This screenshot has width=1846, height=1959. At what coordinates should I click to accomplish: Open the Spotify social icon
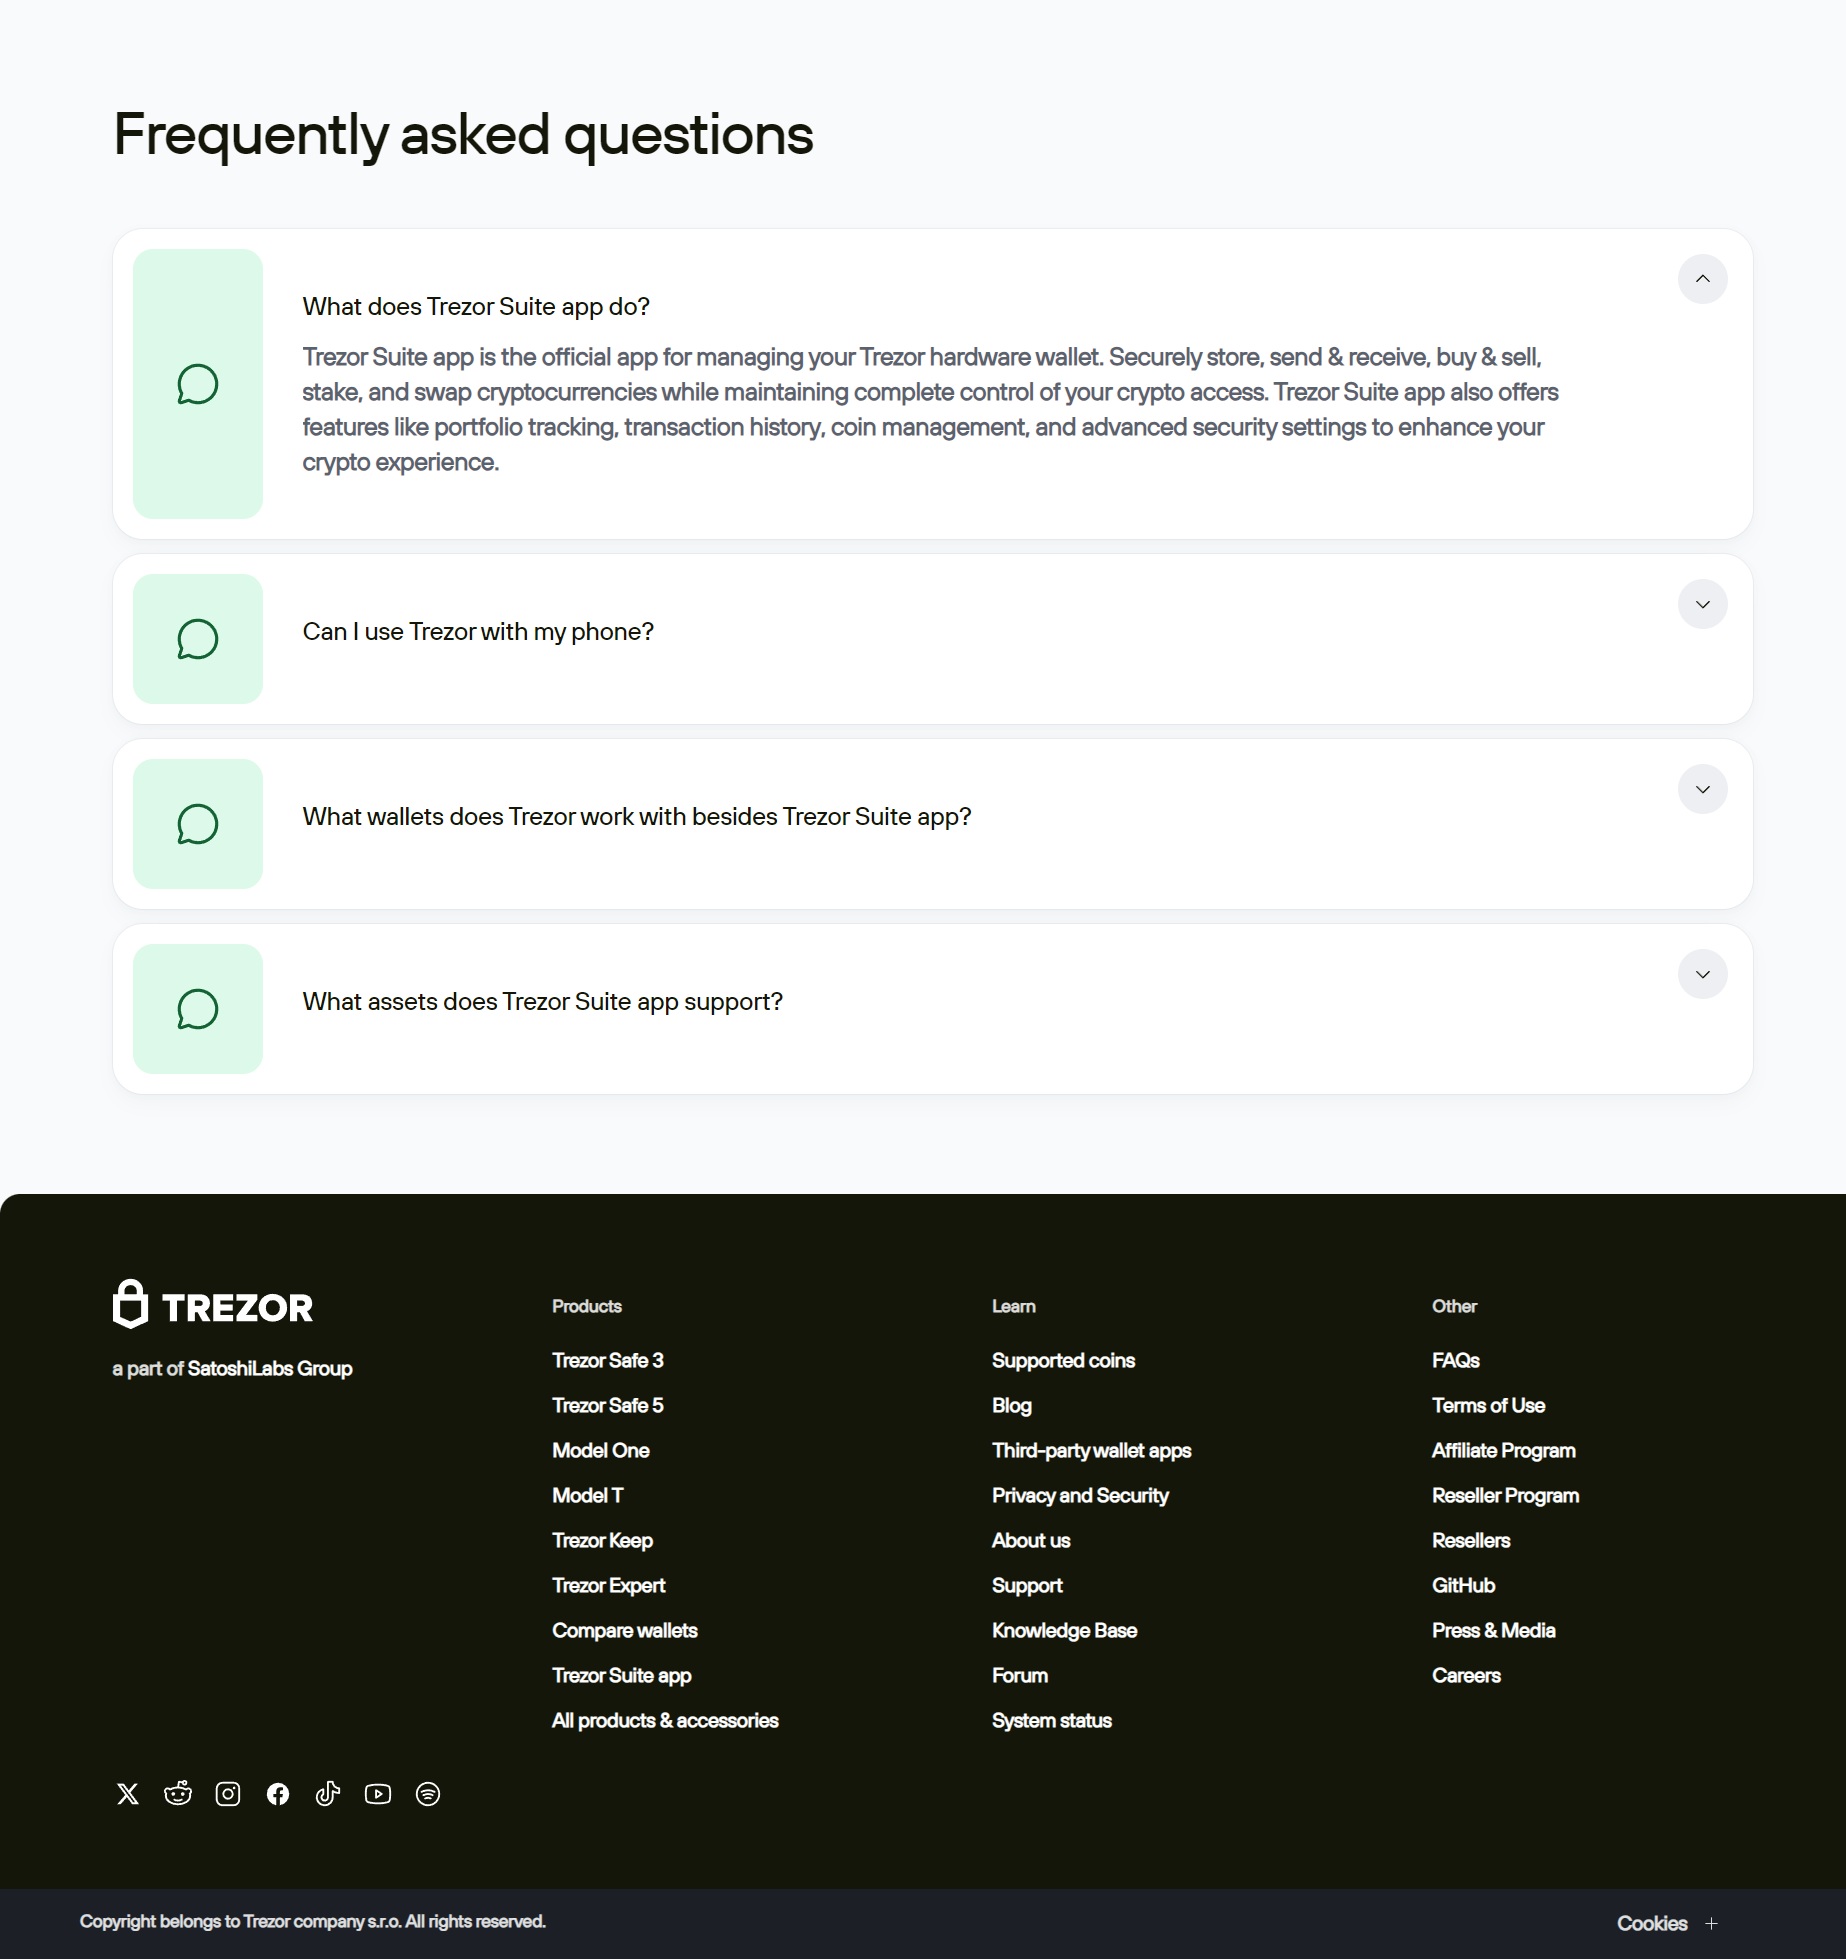point(428,1794)
